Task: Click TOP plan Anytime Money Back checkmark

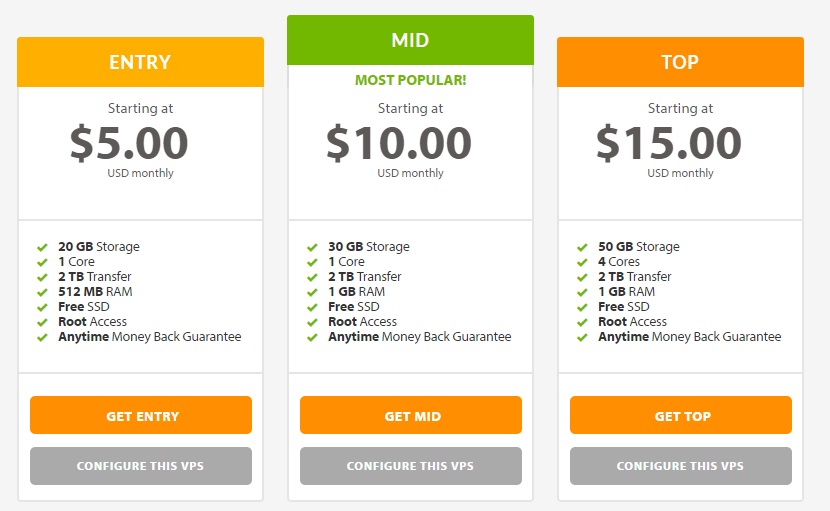Action: [582, 337]
